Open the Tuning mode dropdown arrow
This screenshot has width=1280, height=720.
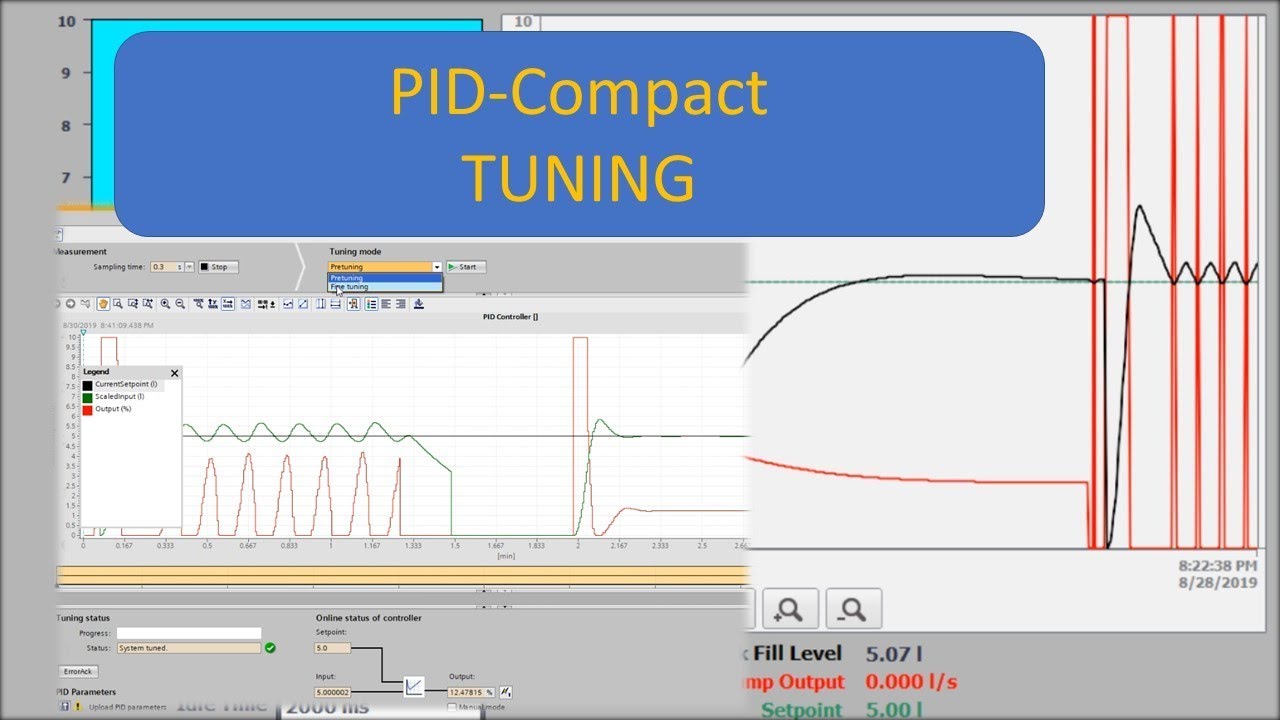[x=437, y=267]
